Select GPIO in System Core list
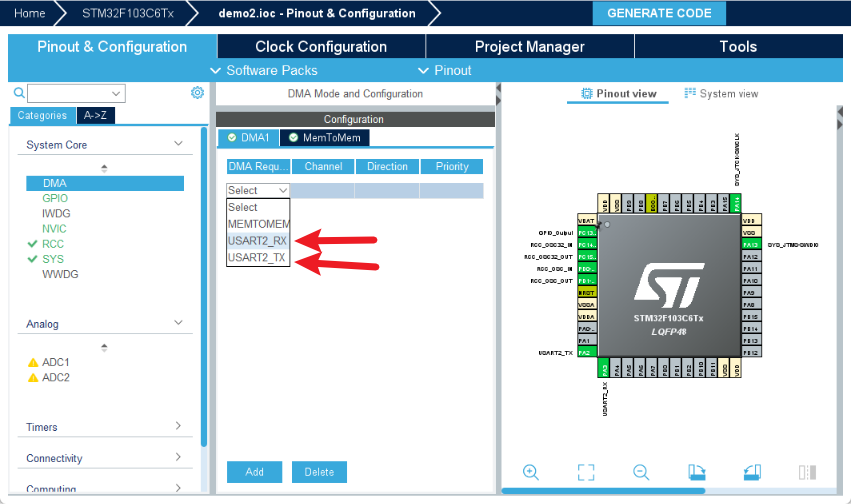851x504 pixels. [x=55, y=199]
